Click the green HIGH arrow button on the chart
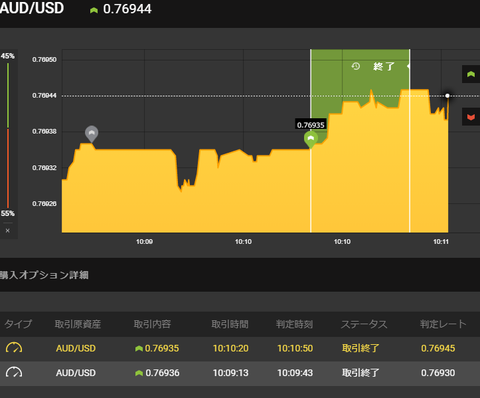Image resolution: width=480 pixels, height=398 pixels. (x=471, y=74)
